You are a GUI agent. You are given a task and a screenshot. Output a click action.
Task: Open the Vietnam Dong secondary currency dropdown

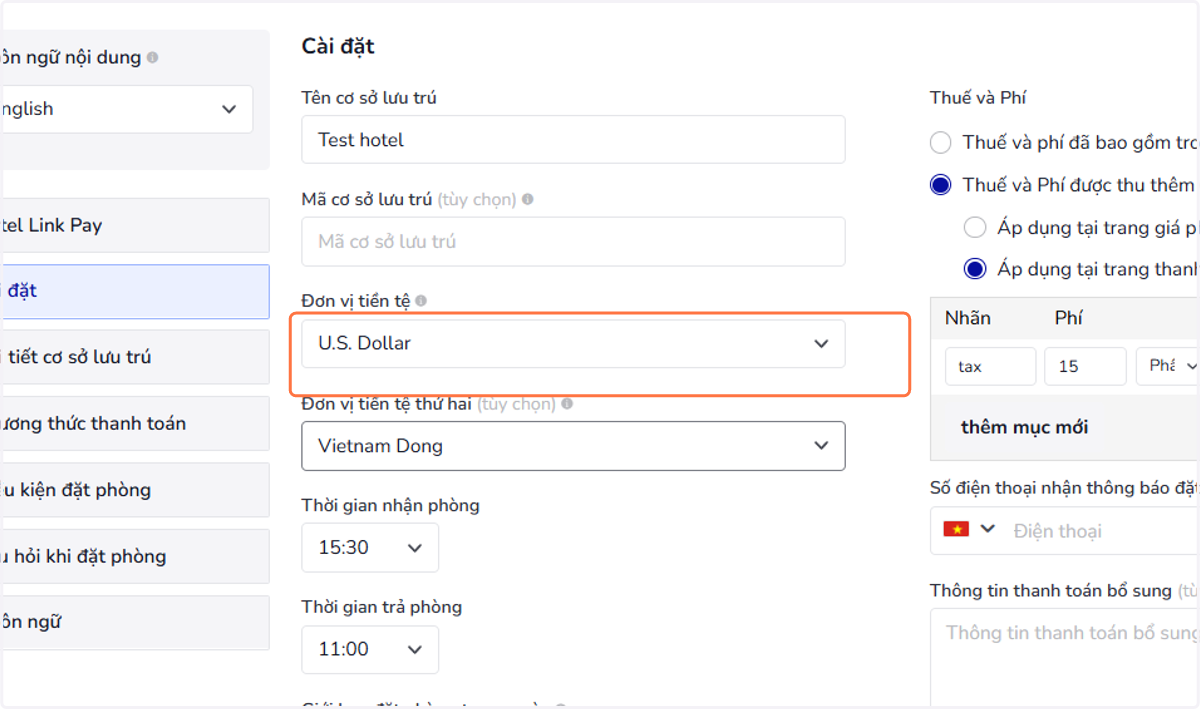coord(573,446)
